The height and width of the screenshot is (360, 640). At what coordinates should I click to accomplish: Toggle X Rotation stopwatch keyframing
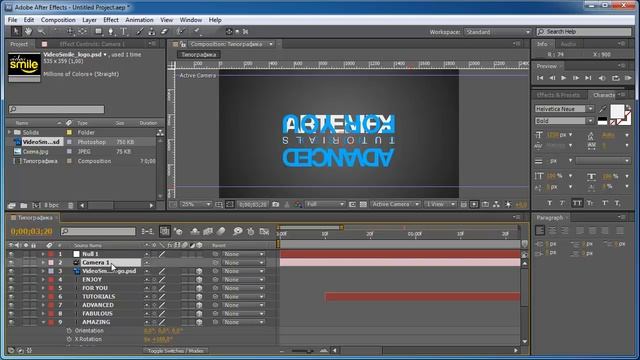point(69,339)
